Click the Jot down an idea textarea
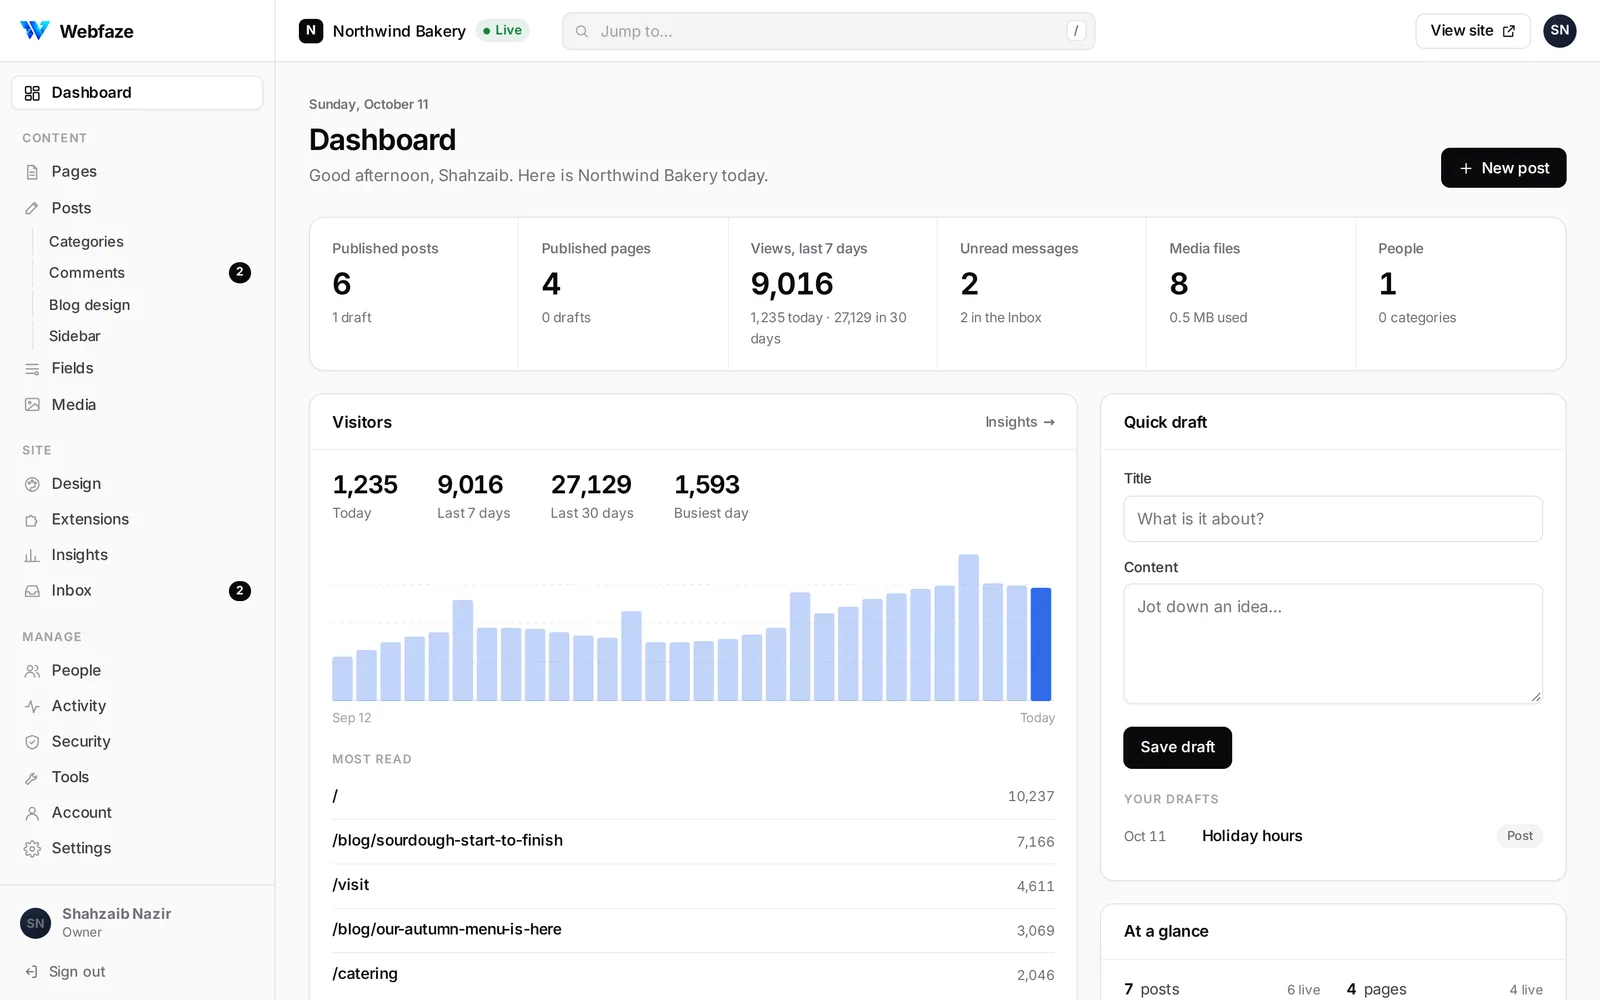Image resolution: width=1600 pixels, height=1000 pixels. pyautogui.click(x=1333, y=644)
